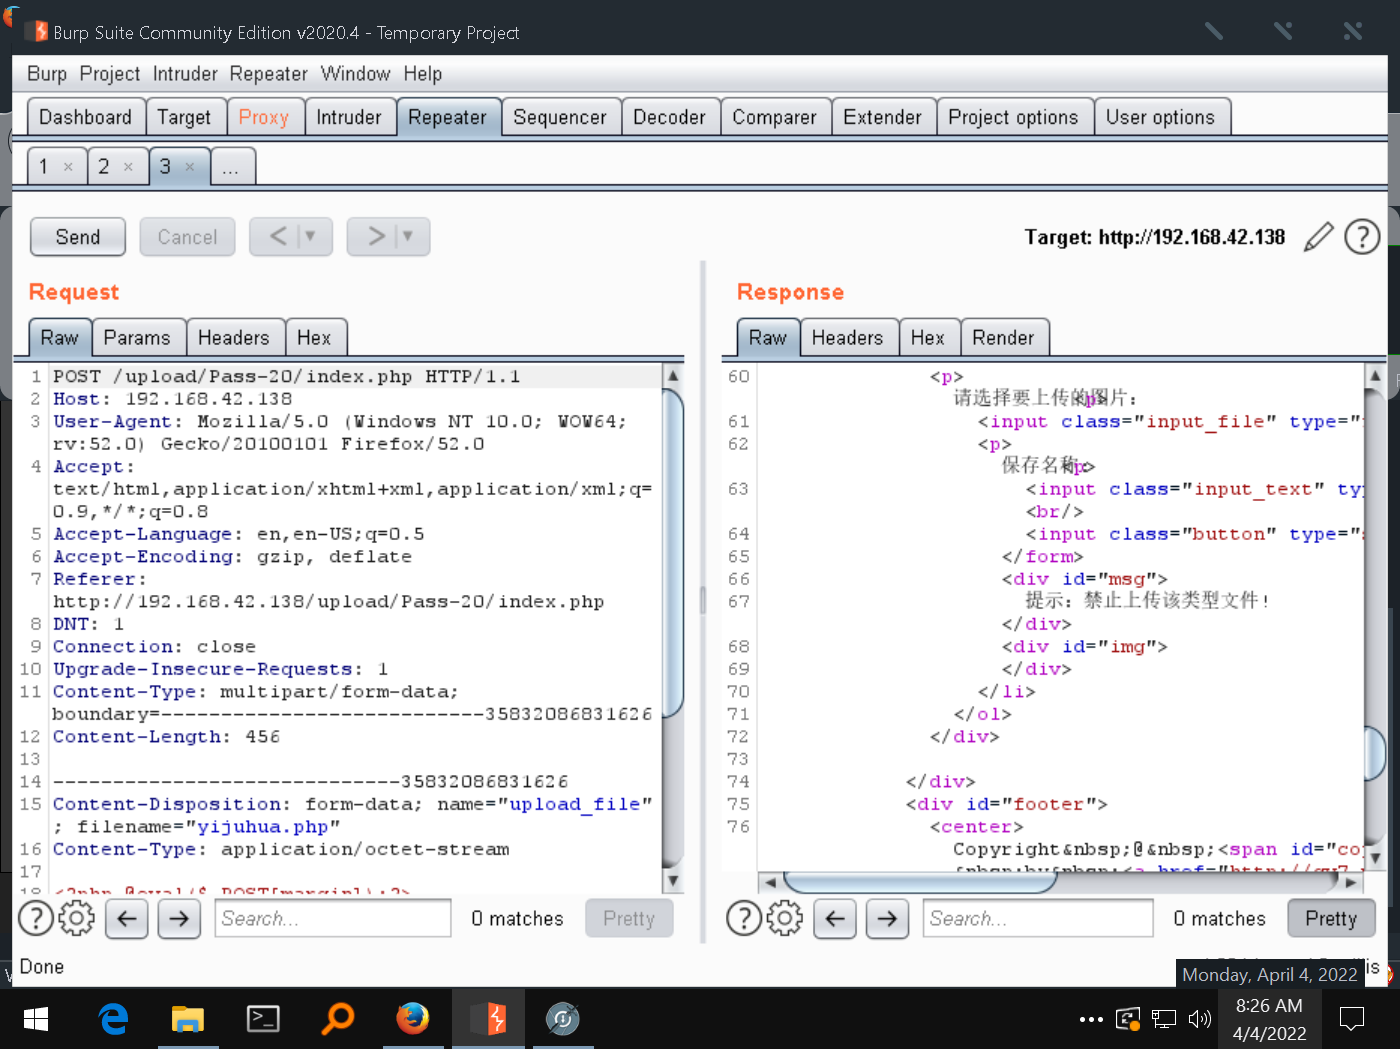Go to next response search match
The image size is (1400, 1049).
coord(887,918)
